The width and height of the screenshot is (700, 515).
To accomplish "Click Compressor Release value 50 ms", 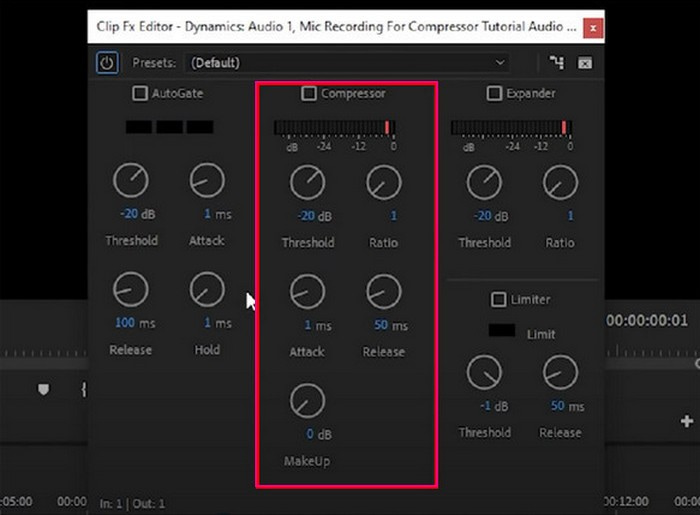I will [391, 325].
